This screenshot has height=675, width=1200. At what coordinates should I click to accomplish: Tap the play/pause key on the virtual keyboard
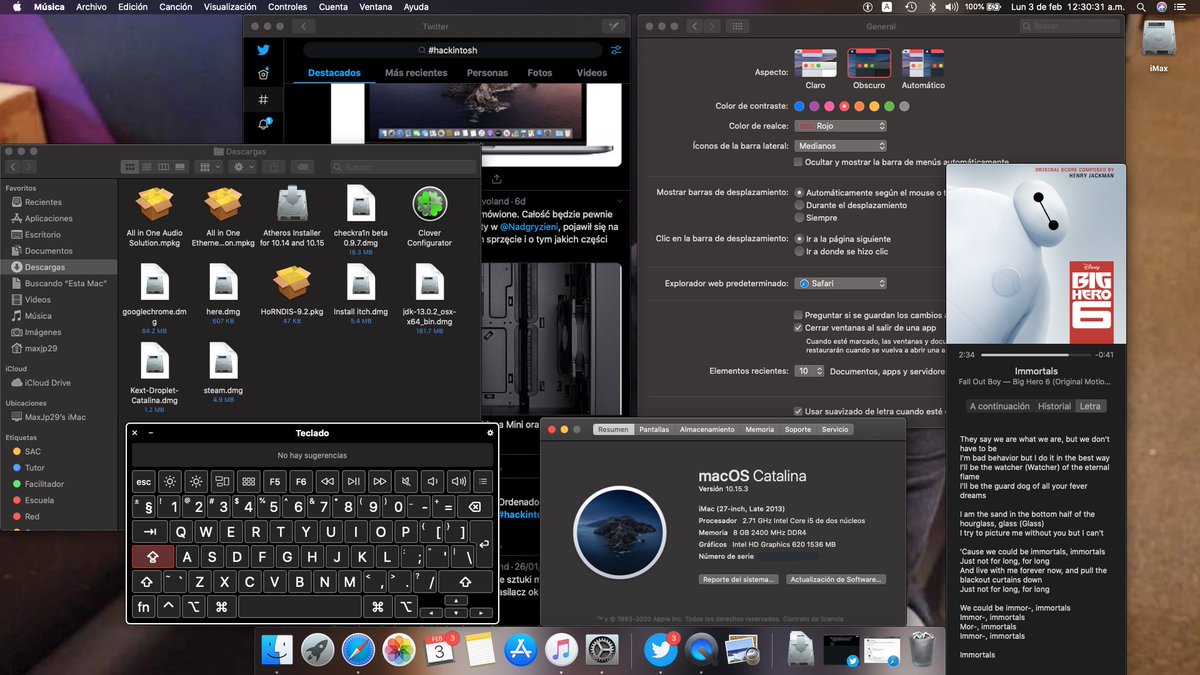click(x=353, y=481)
